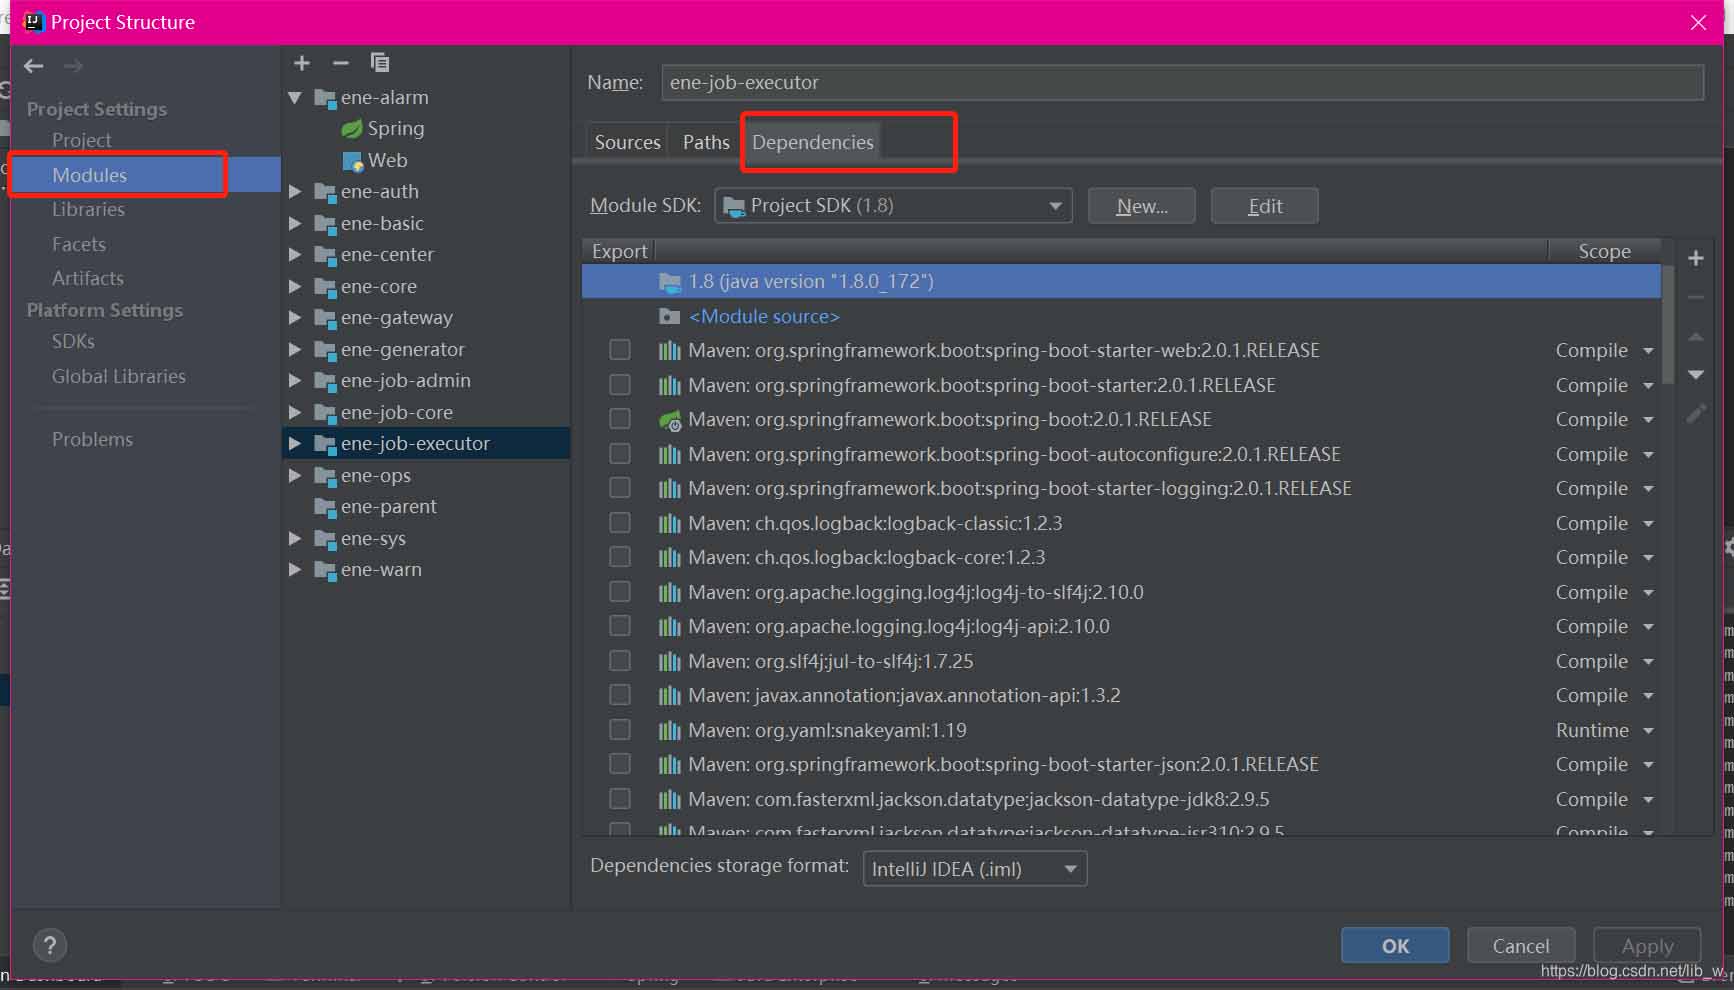Remove dependency using minus icon beside table
Viewport: 1734px width, 990px height.
click(1696, 297)
